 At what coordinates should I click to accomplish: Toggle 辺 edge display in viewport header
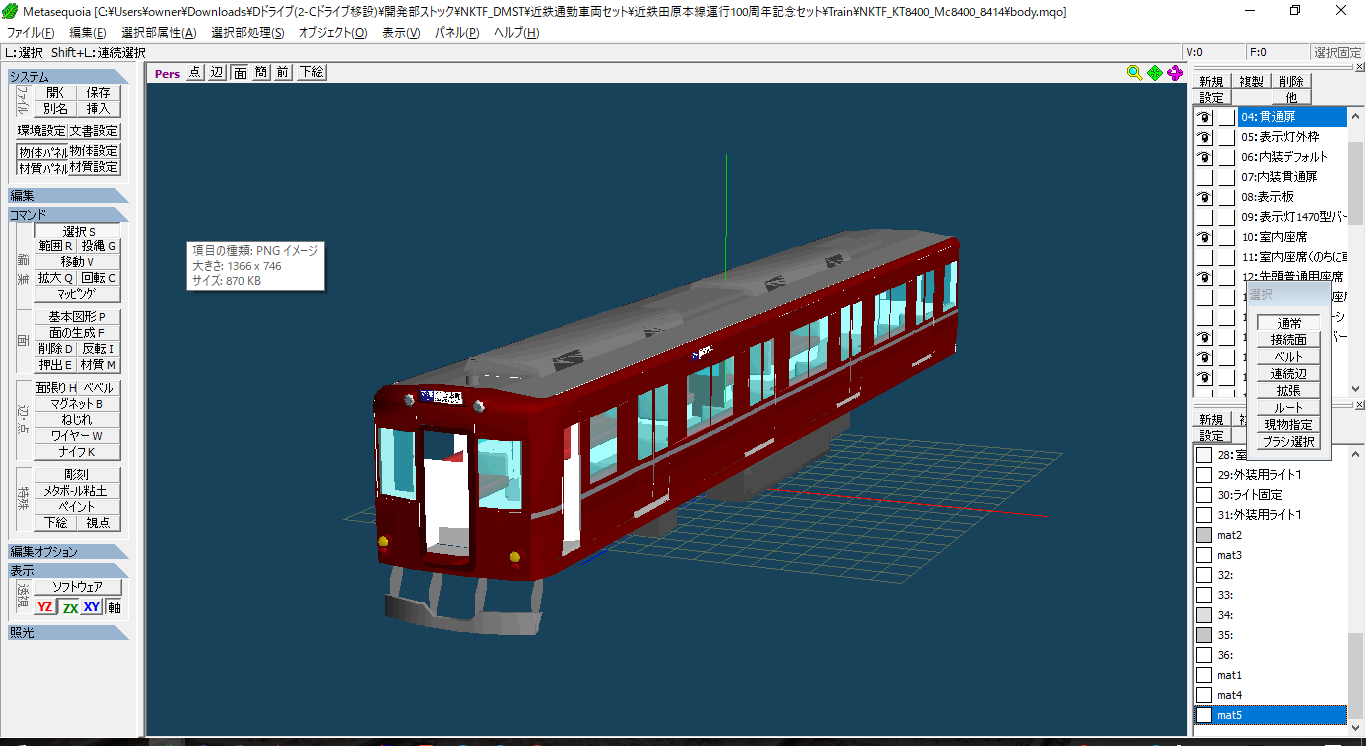point(217,72)
